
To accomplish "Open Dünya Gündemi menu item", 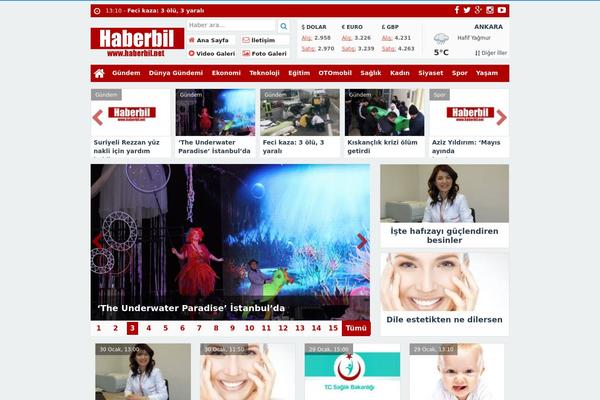I will [176, 73].
